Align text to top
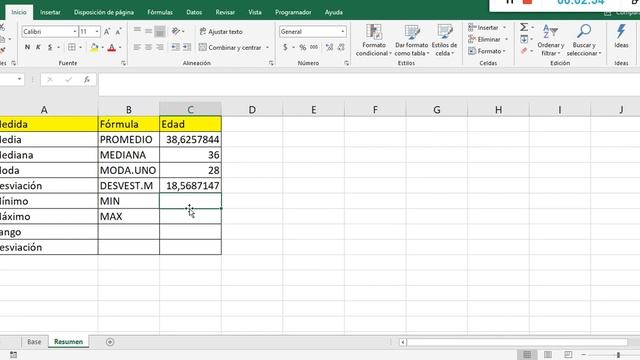The image size is (640, 360). [137, 31]
